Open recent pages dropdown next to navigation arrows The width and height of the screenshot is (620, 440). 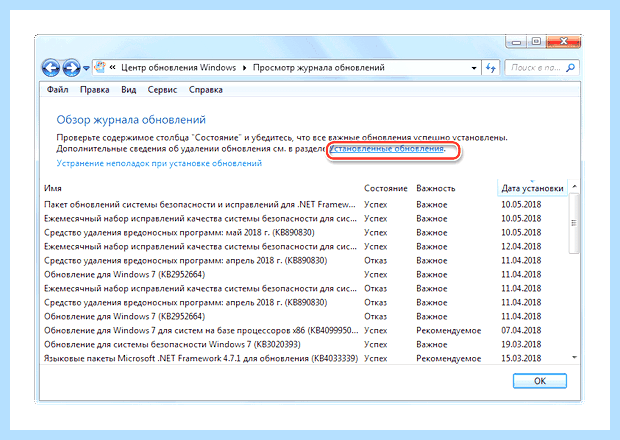(86, 68)
